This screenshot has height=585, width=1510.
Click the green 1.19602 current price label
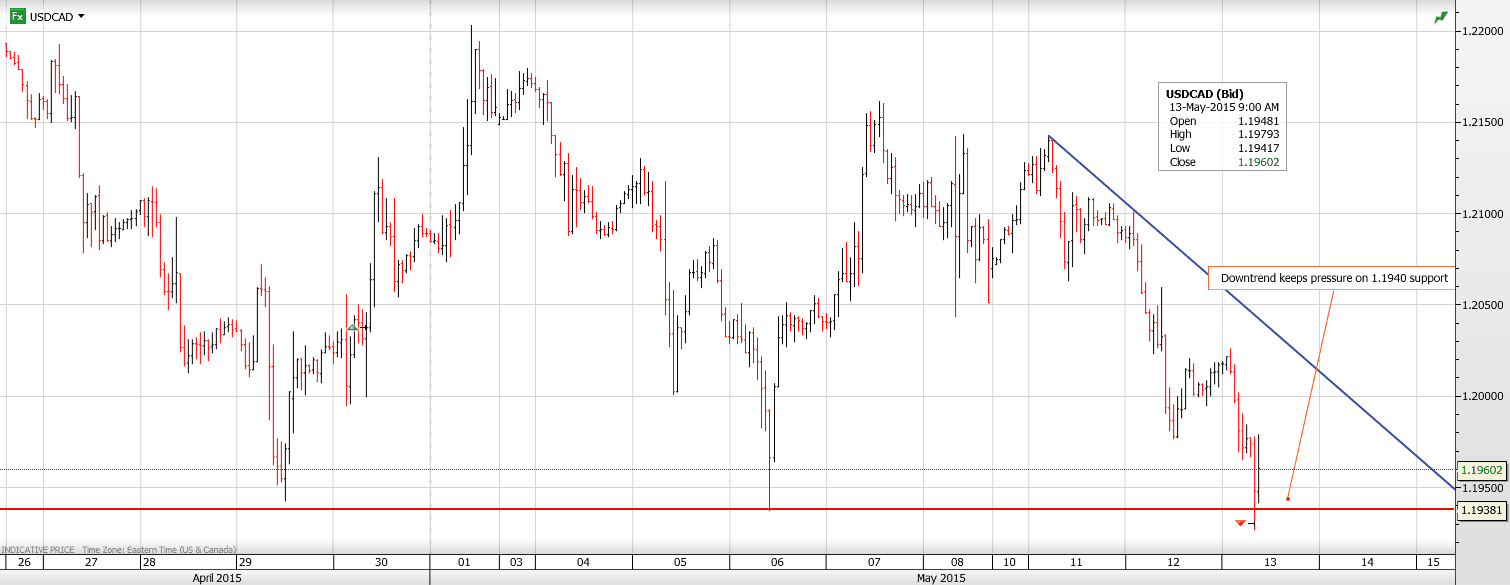(1481, 470)
